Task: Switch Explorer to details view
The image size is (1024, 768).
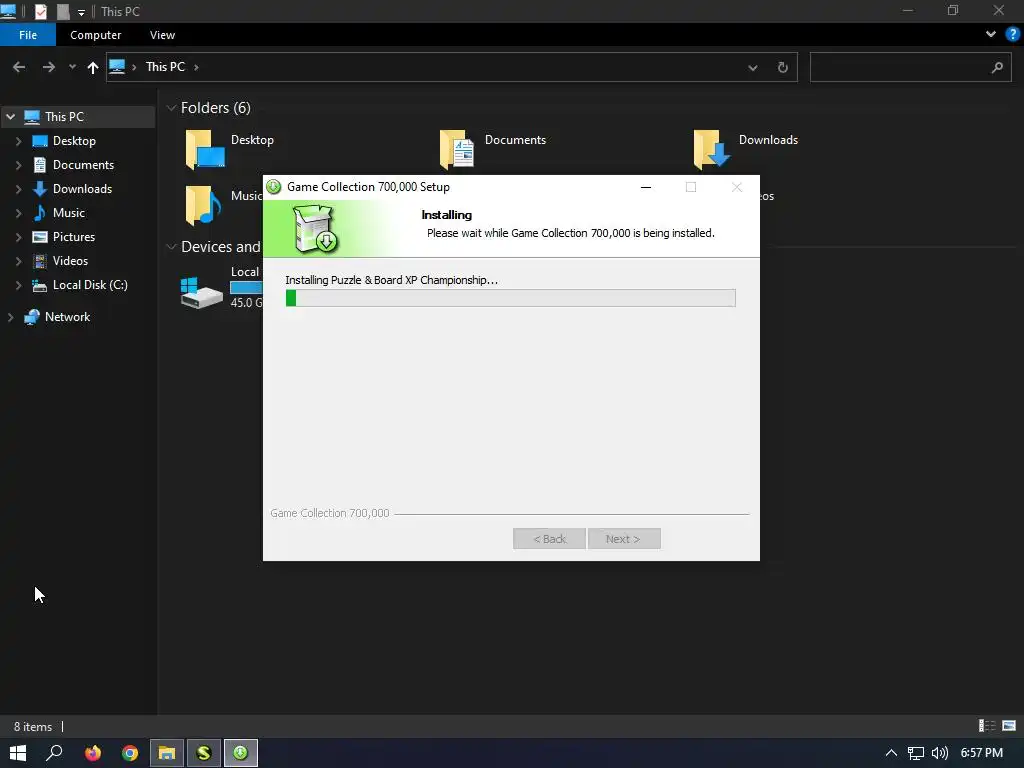Action: pos(986,726)
